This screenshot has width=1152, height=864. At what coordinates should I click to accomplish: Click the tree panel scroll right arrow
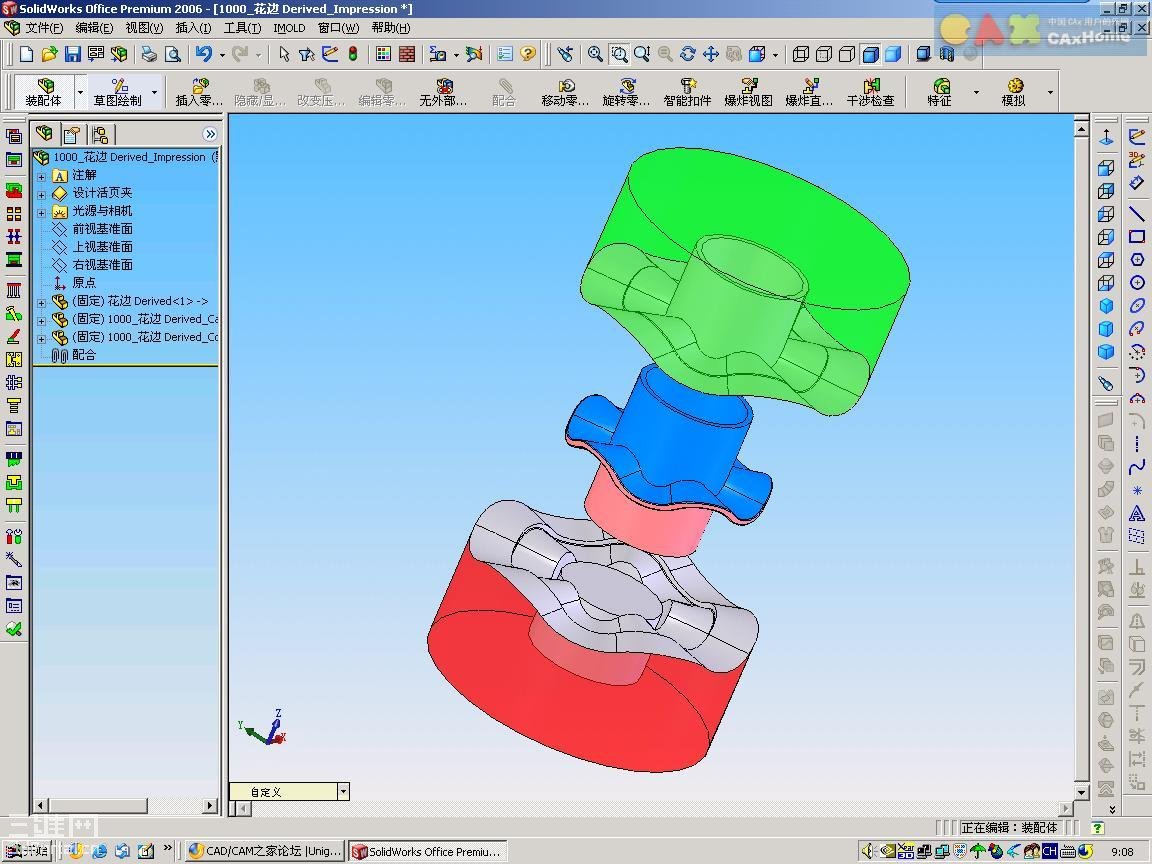pyautogui.click(x=210, y=806)
